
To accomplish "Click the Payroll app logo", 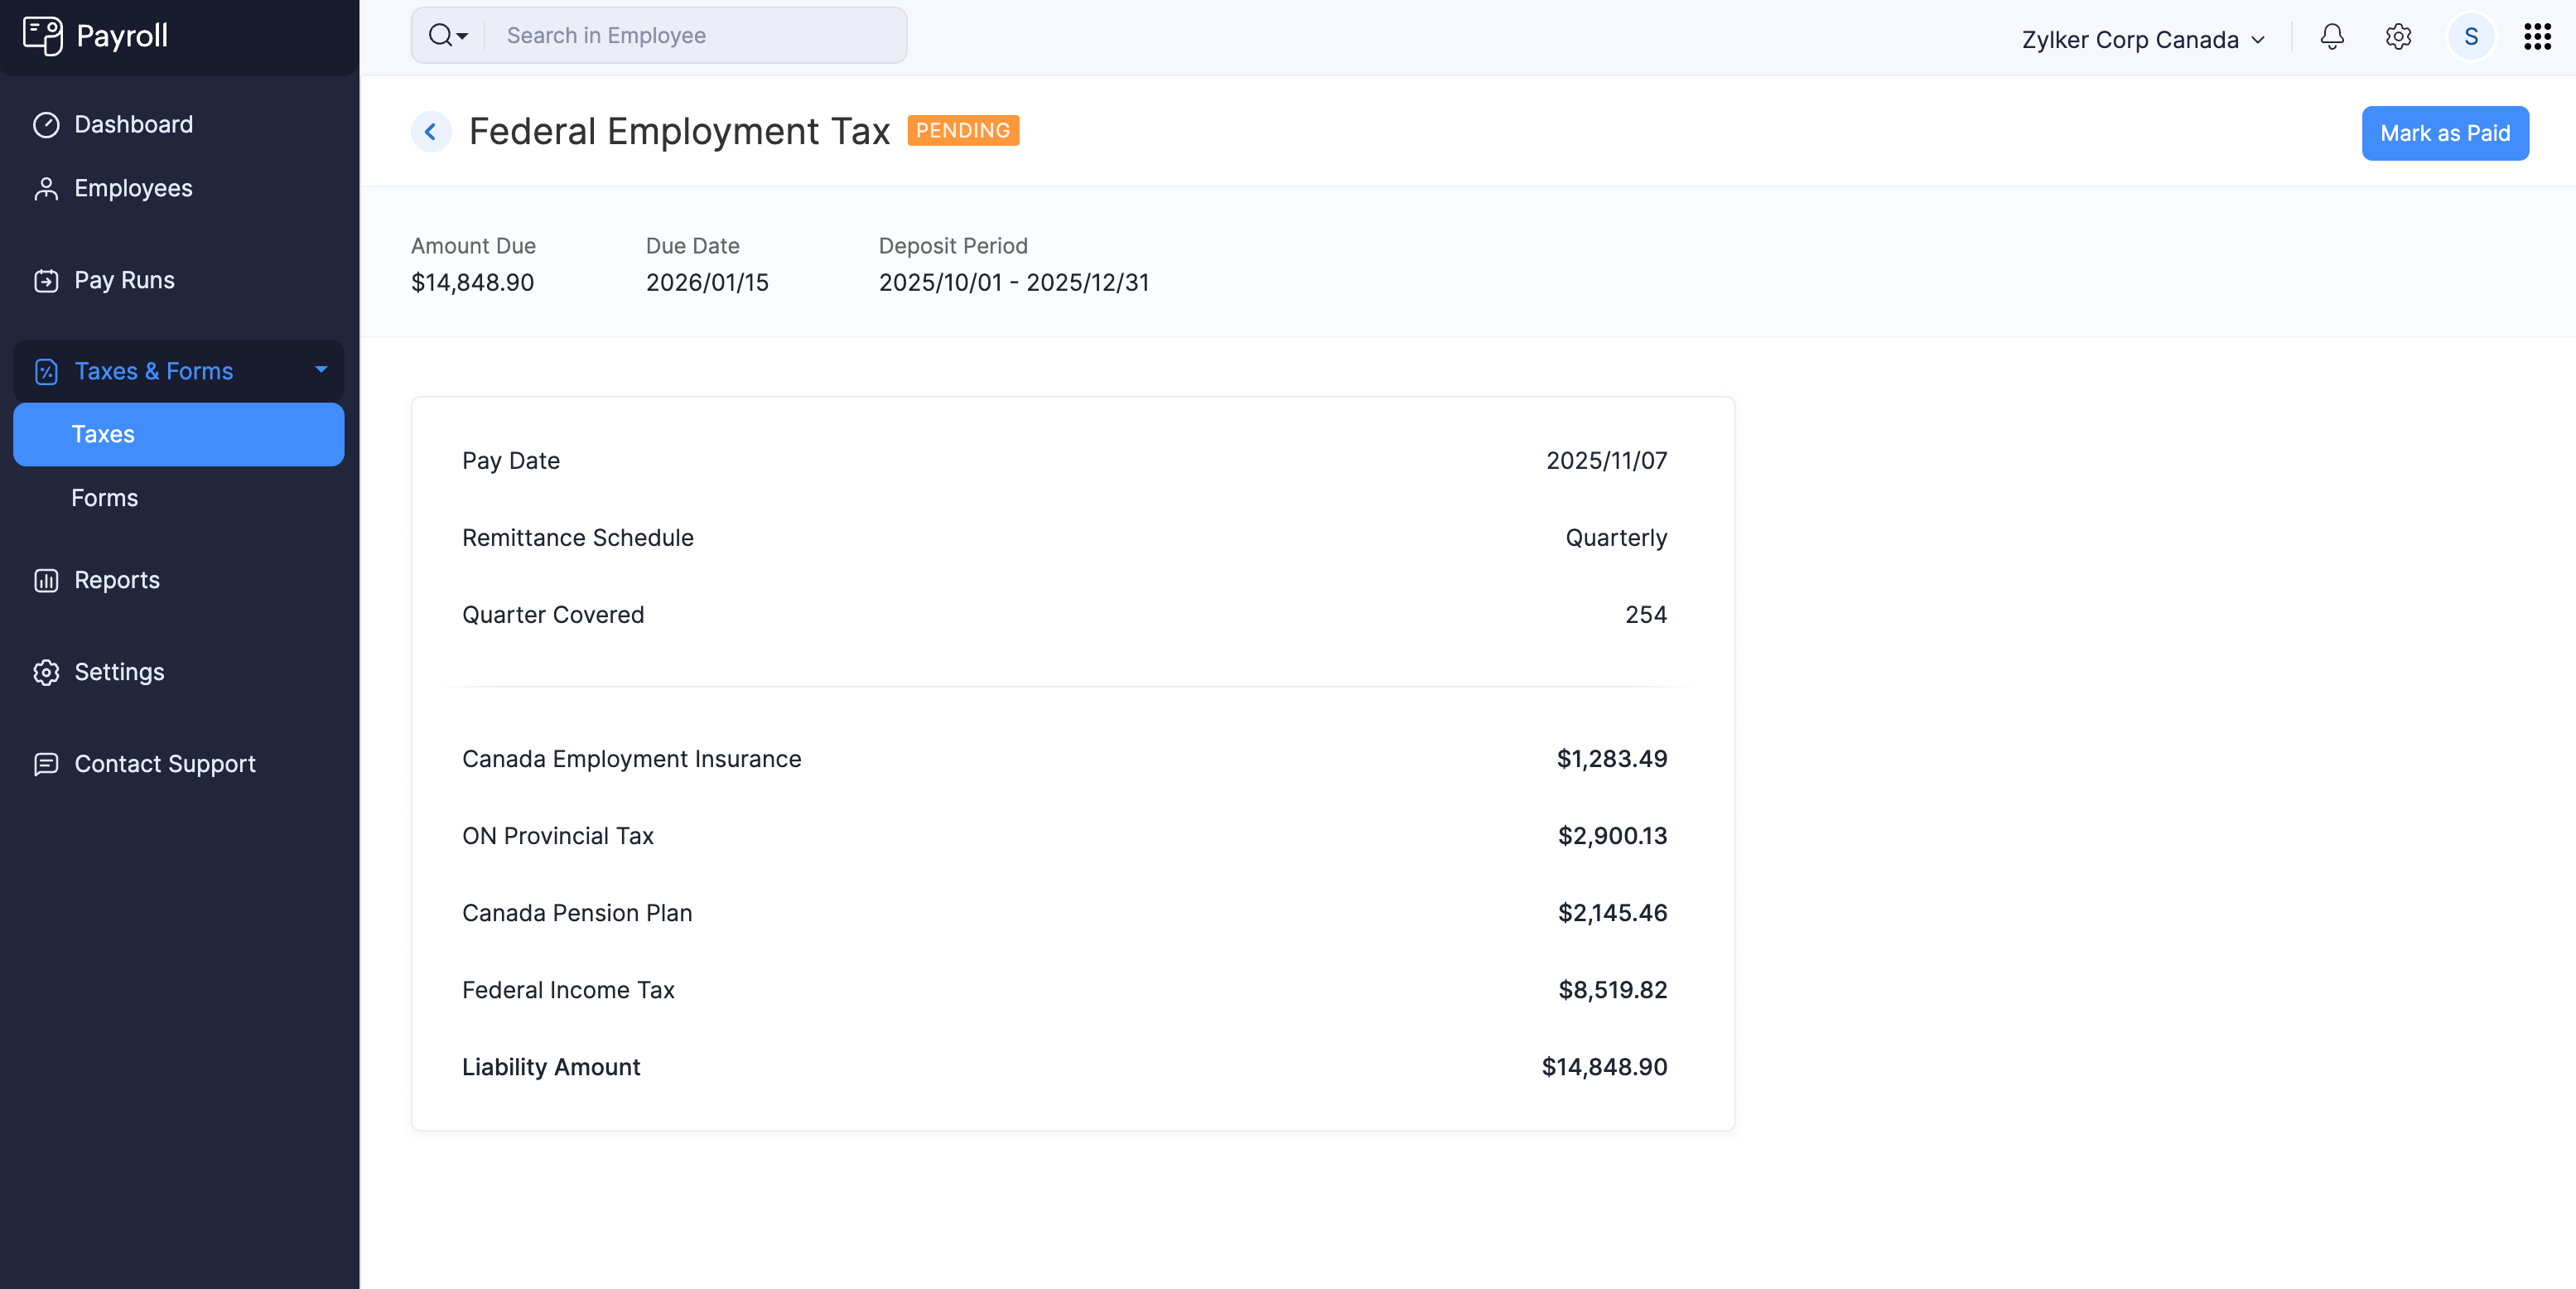I will coord(95,36).
